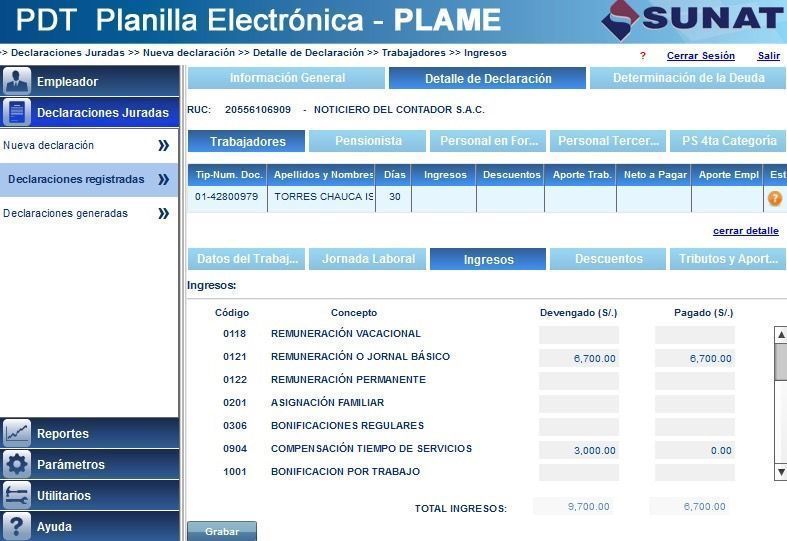Click the Detalle de Declaración breadcrumb text
This screenshot has width=787, height=541.
[308, 53]
